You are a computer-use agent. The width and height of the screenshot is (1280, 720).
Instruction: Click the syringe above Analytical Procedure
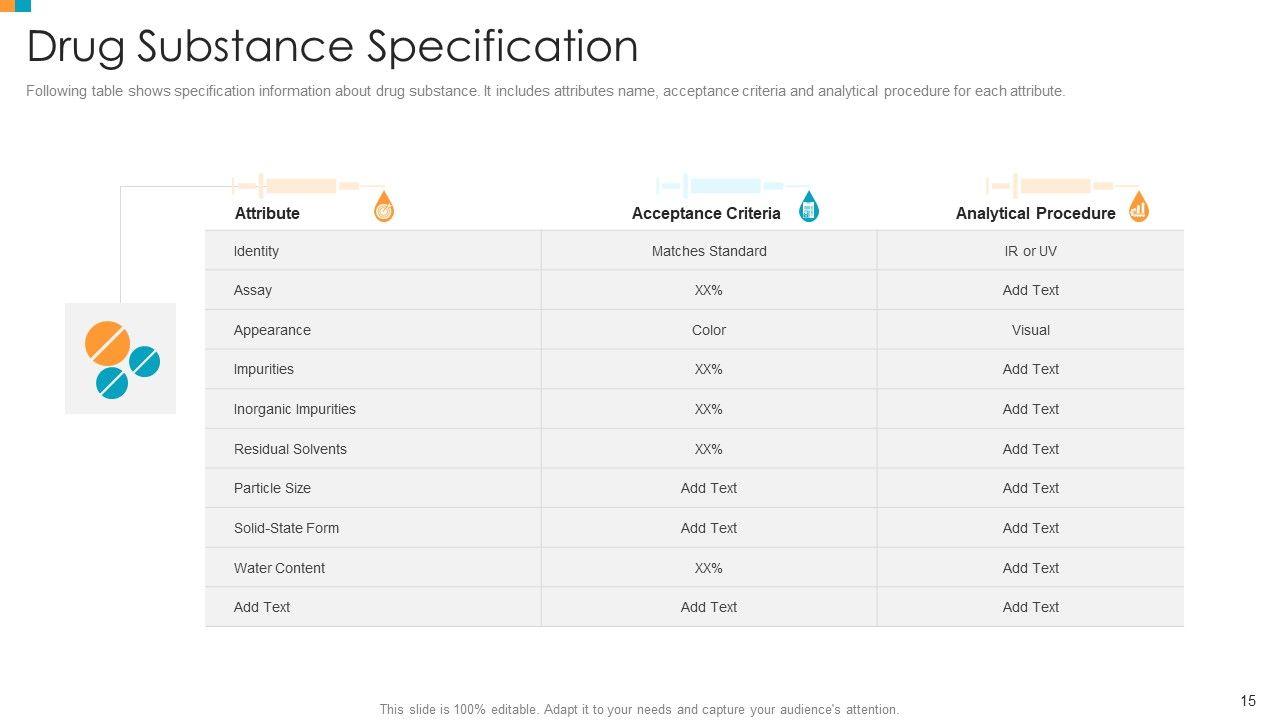[1052, 186]
